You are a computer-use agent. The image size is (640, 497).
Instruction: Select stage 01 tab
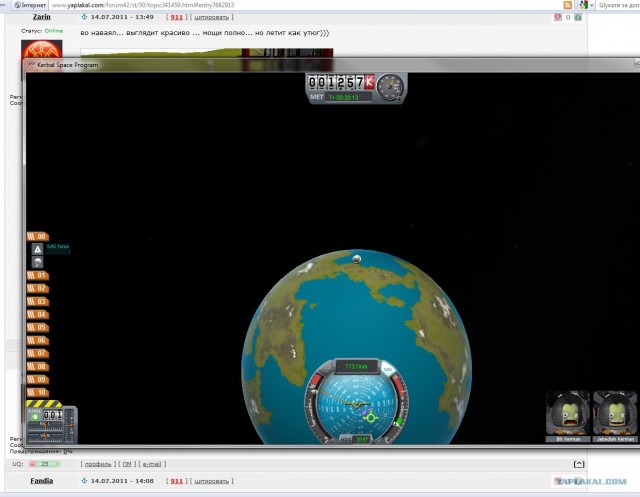tap(38, 275)
